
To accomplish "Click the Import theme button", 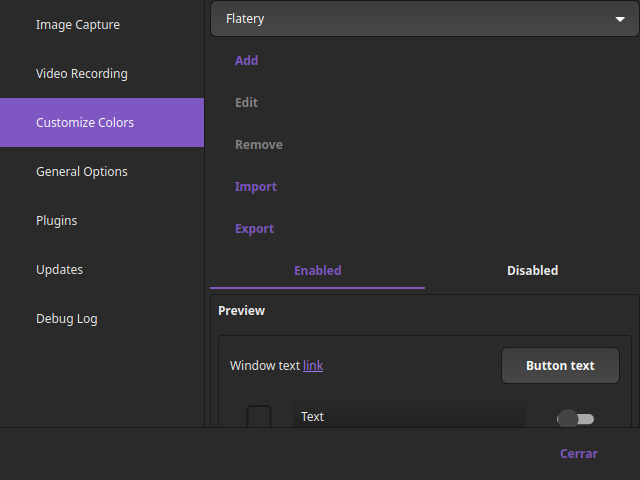I will pos(255,187).
